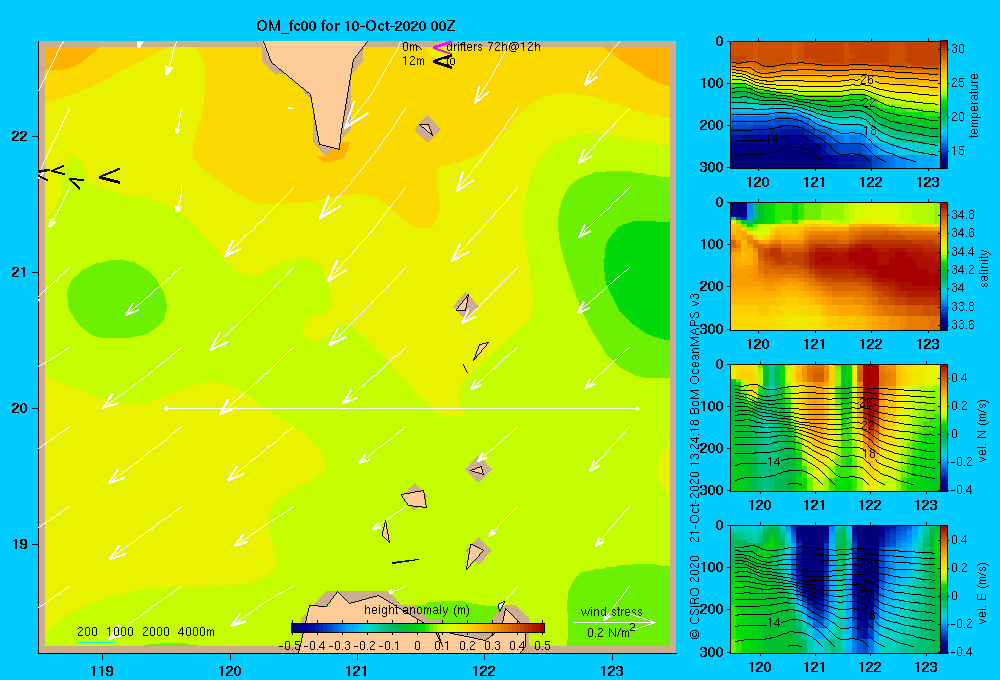Click the '0.2 N/m2' wind stress value
Screen dimensions: 1000x680
pos(611,632)
